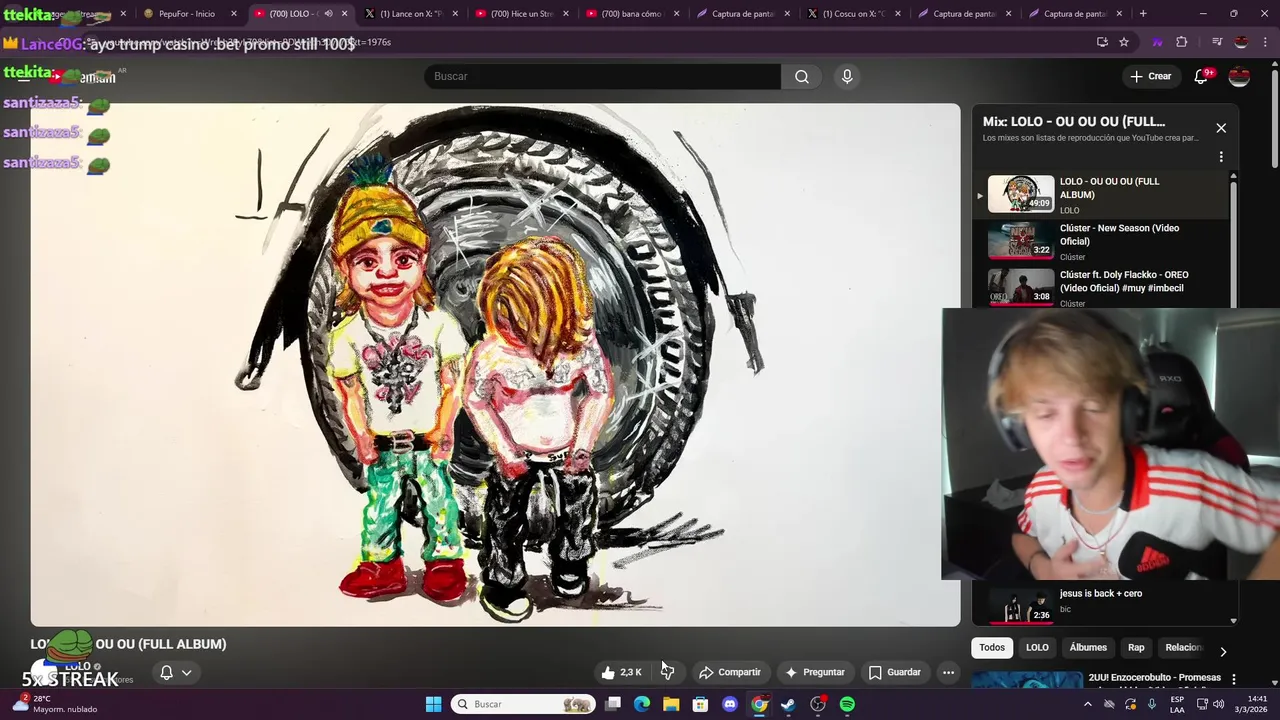Click the Preguntar button

point(815,672)
